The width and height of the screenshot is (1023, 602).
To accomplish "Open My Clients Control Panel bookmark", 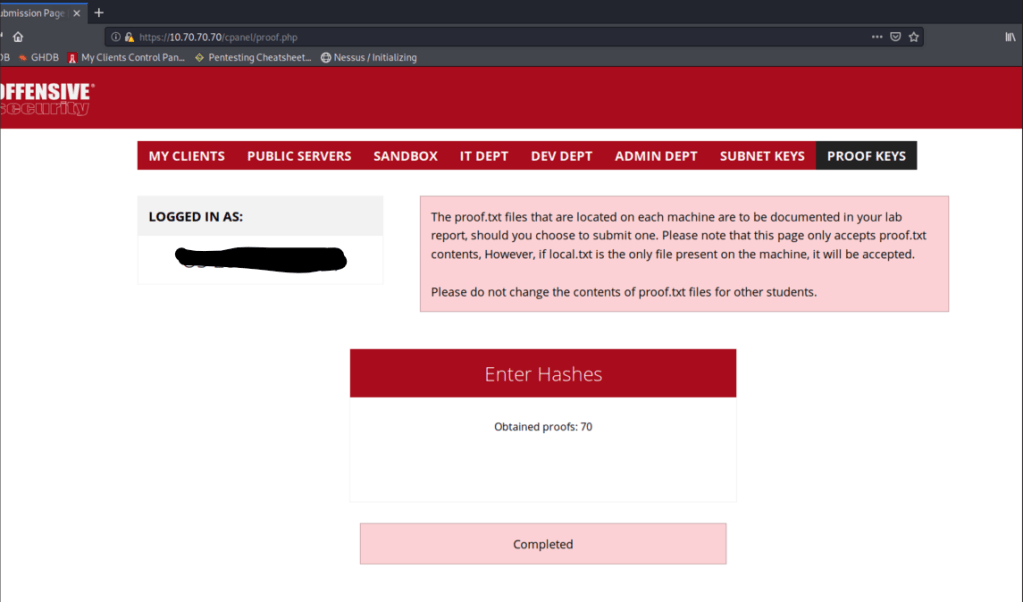I will (x=126, y=58).
